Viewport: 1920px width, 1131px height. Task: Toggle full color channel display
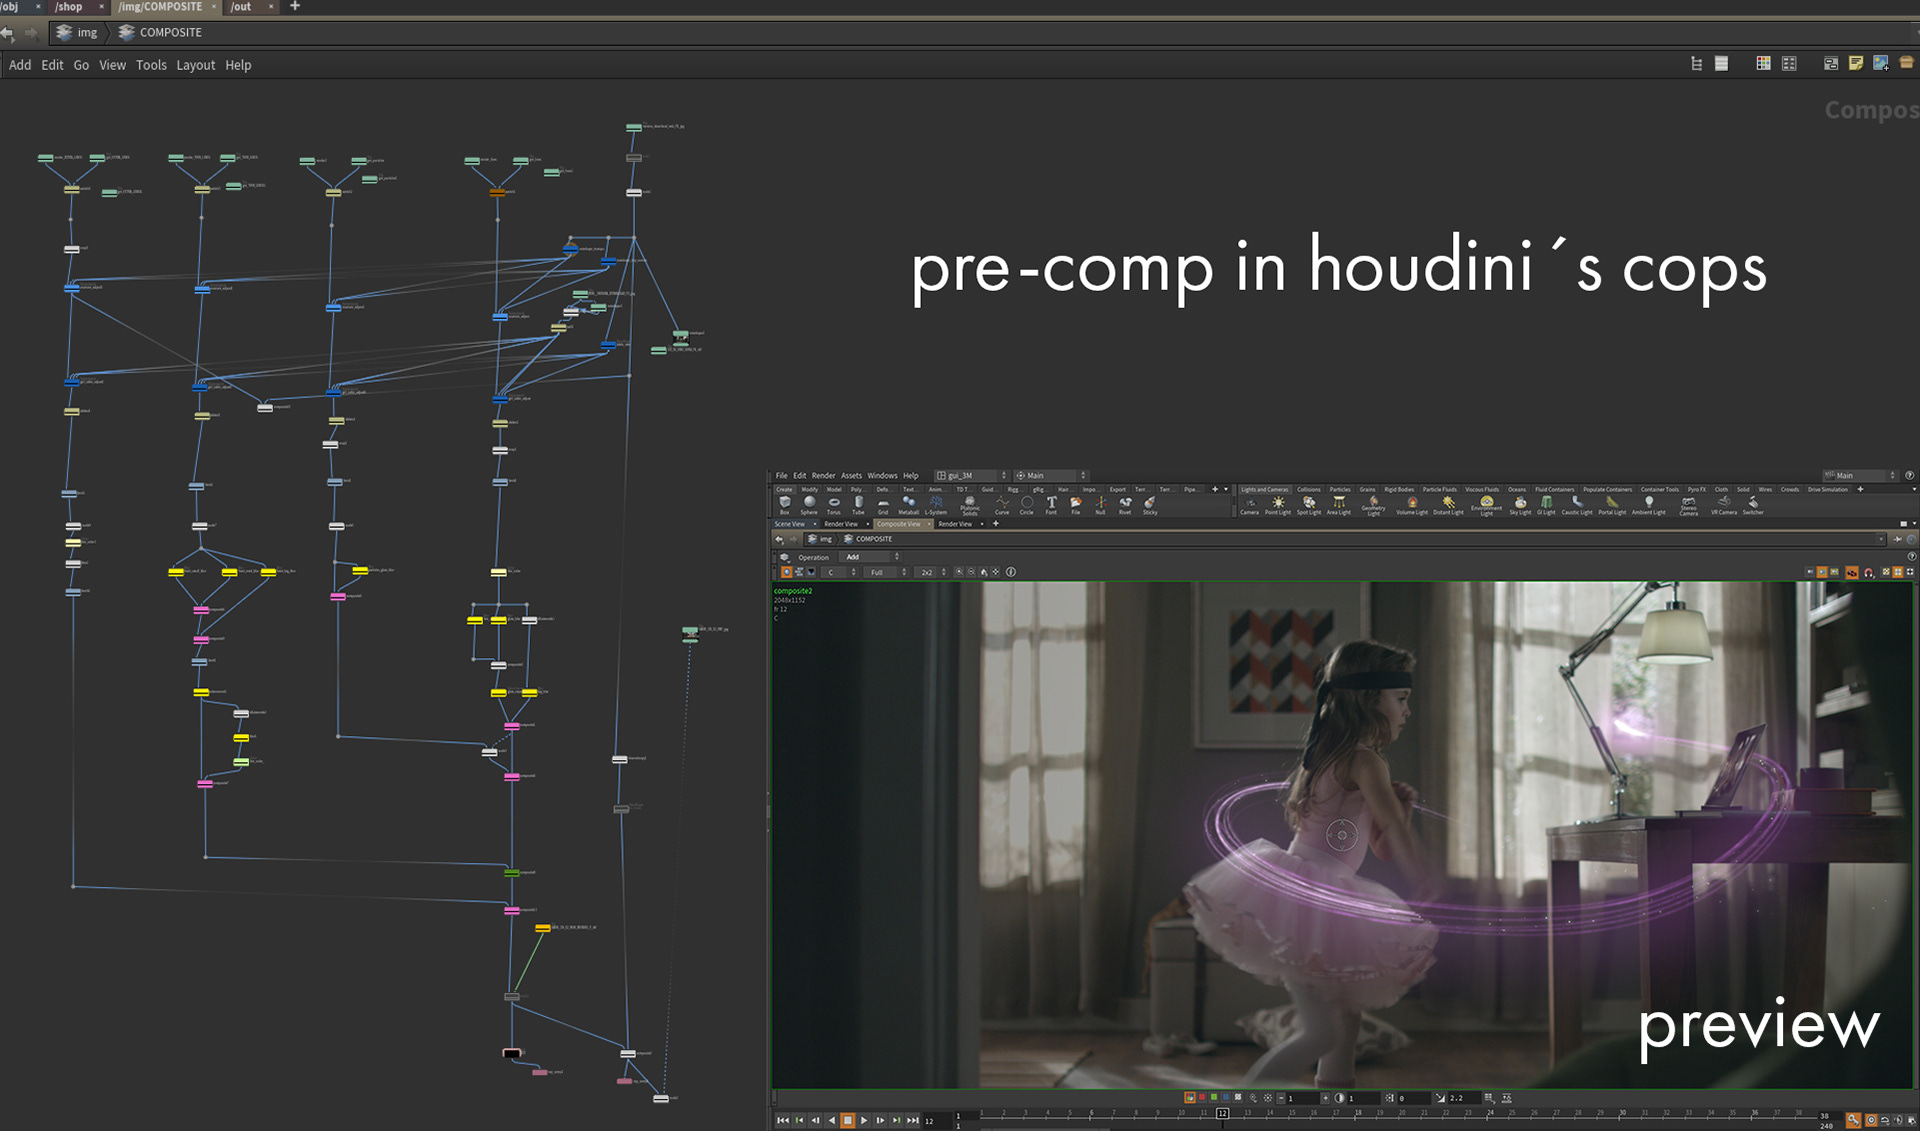point(1190,1097)
